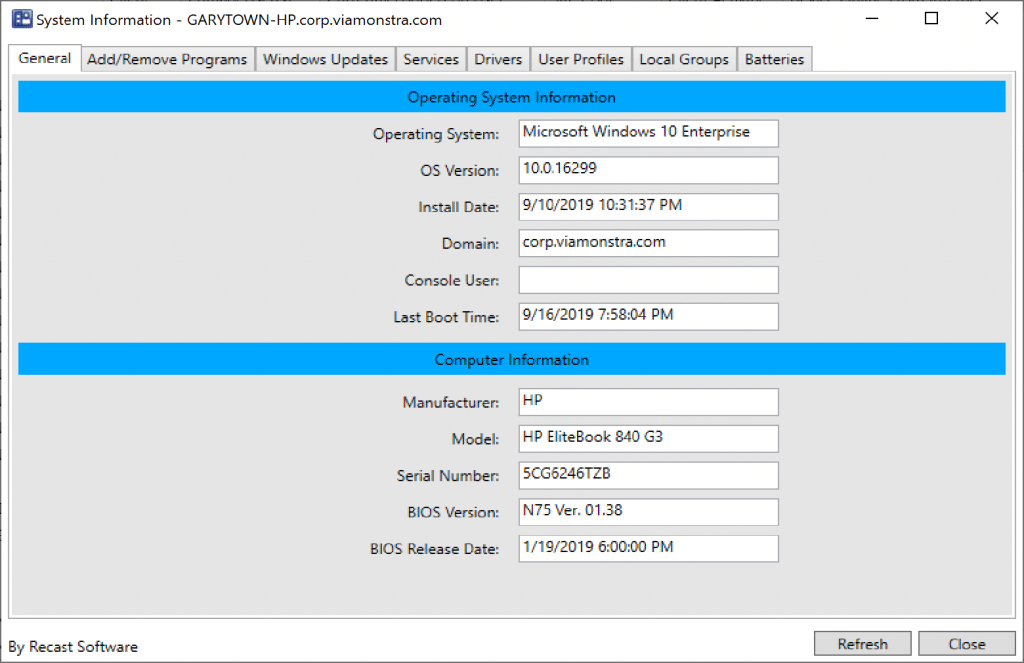Open the Drivers tab
This screenshot has height=663, width=1024.
tap(497, 59)
